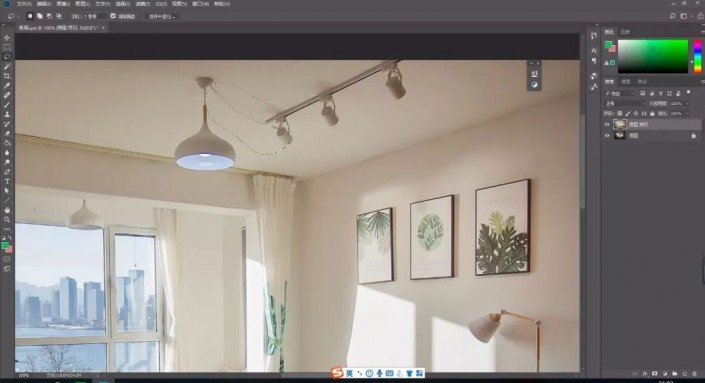Select the Zoom tool in toolbox
The height and width of the screenshot is (383, 705).
coord(7,219)
